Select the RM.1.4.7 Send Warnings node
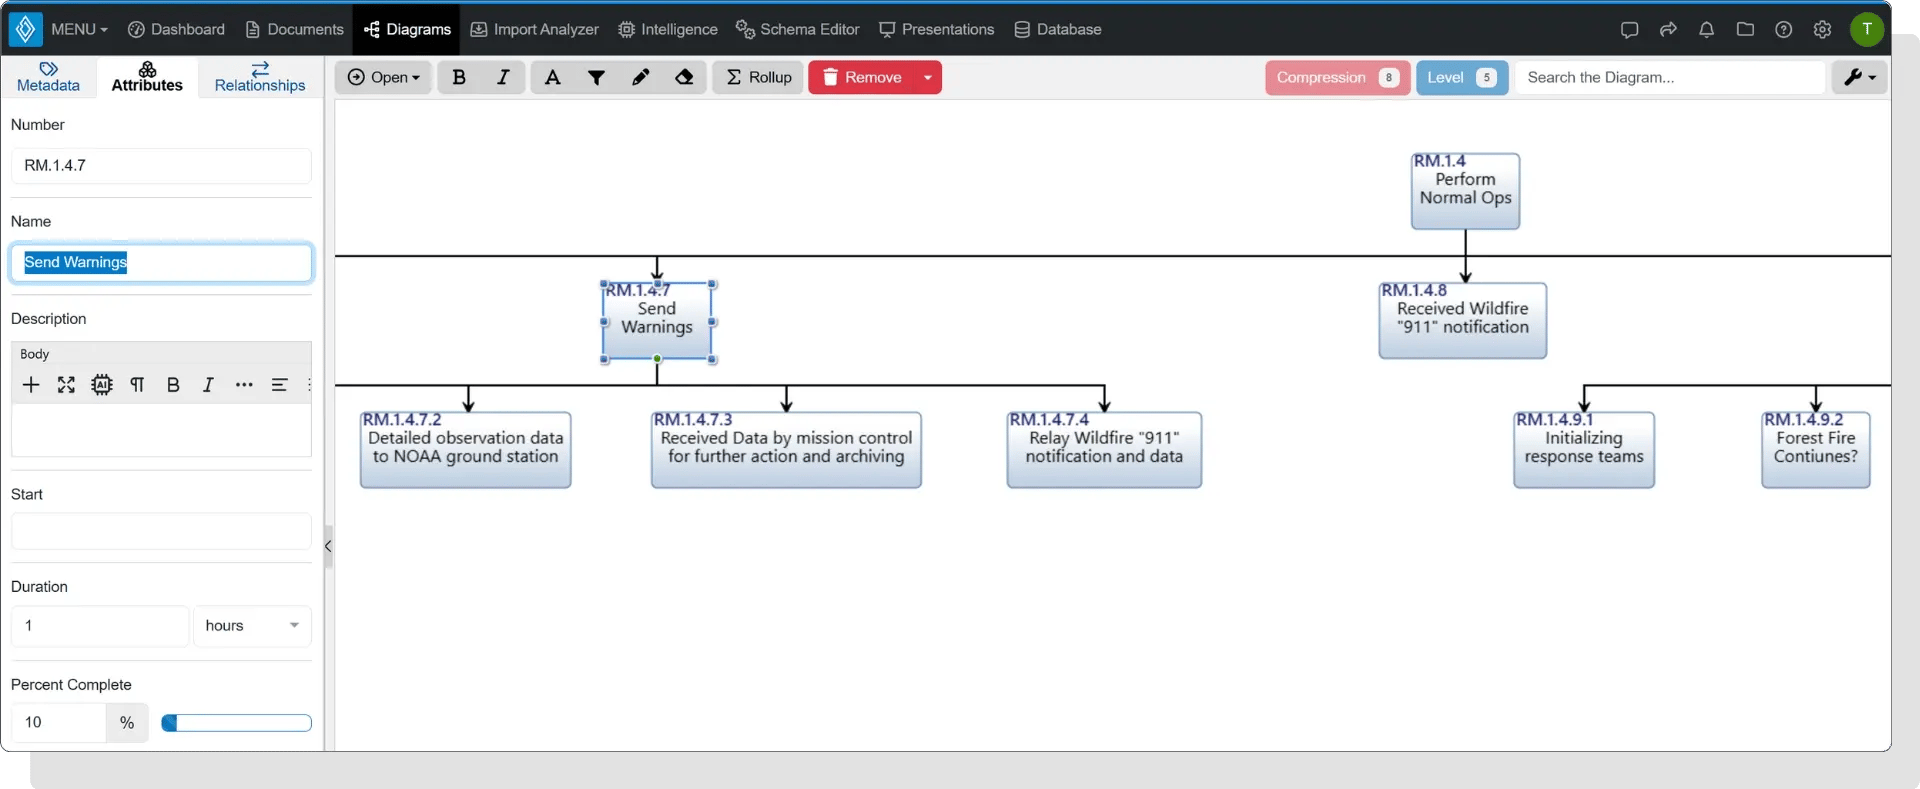 [x=657, y=320]
